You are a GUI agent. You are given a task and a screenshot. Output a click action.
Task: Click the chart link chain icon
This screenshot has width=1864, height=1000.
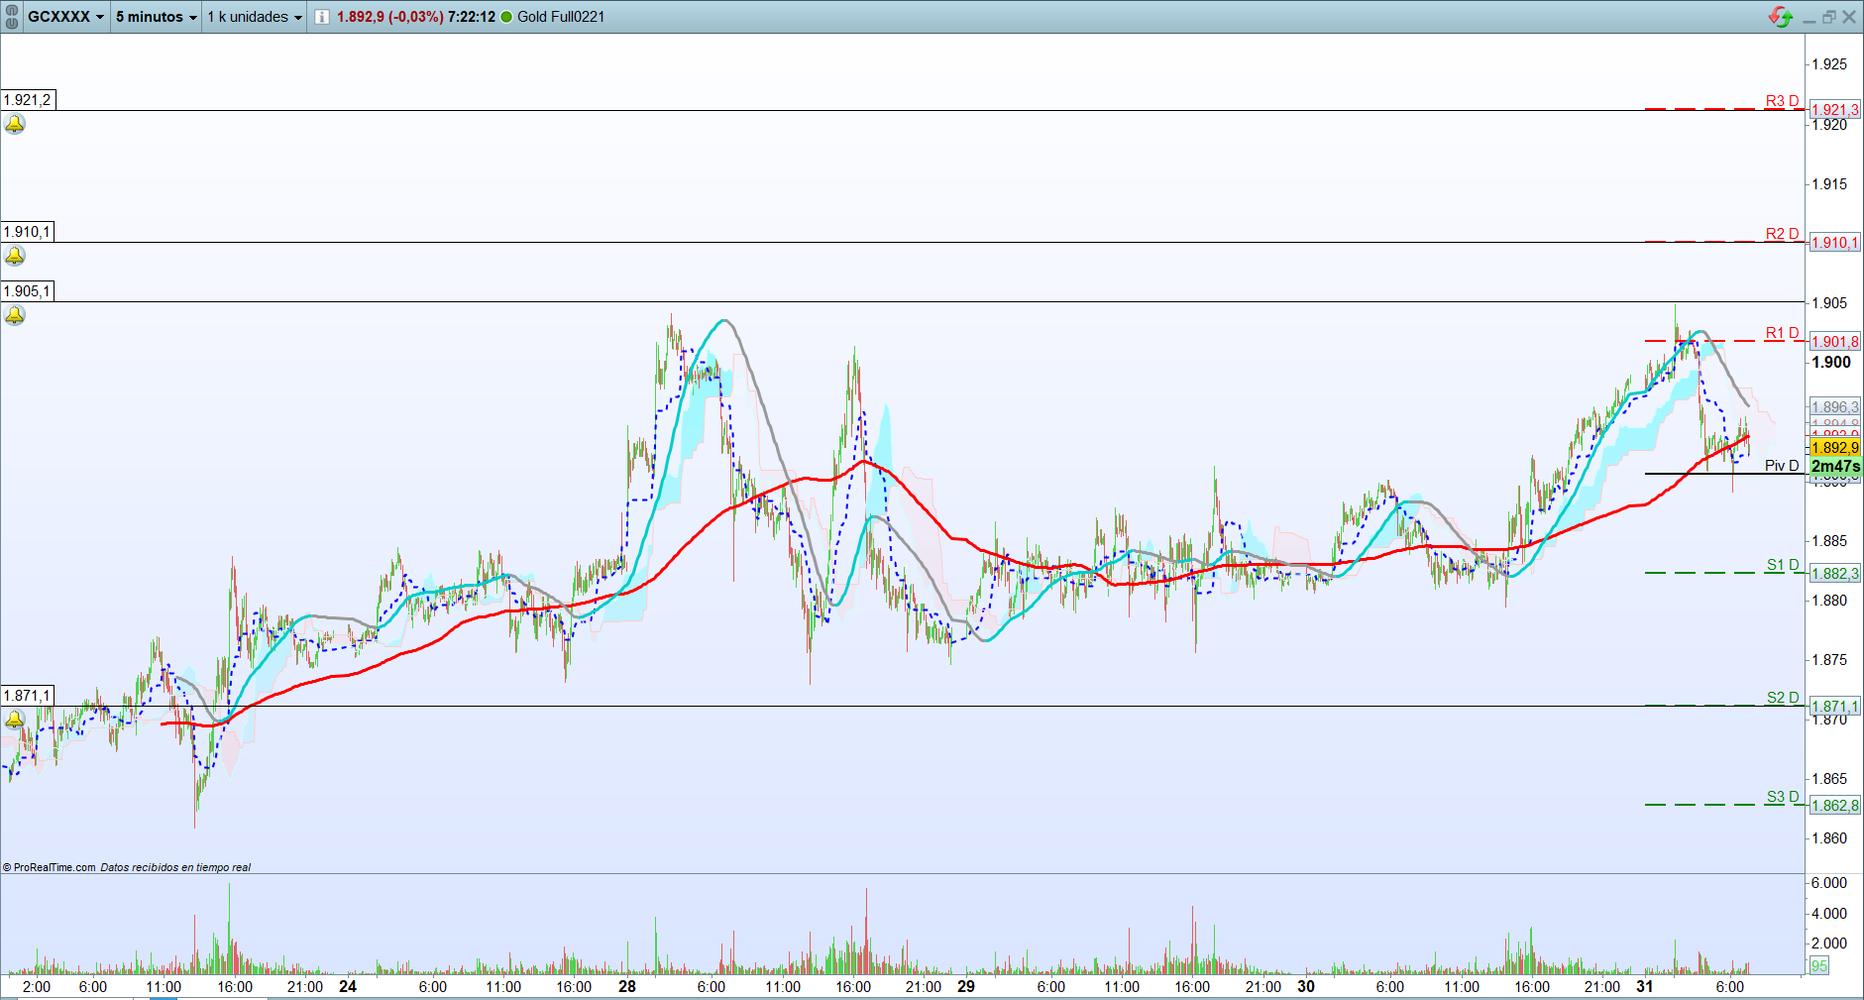[11, 17]
